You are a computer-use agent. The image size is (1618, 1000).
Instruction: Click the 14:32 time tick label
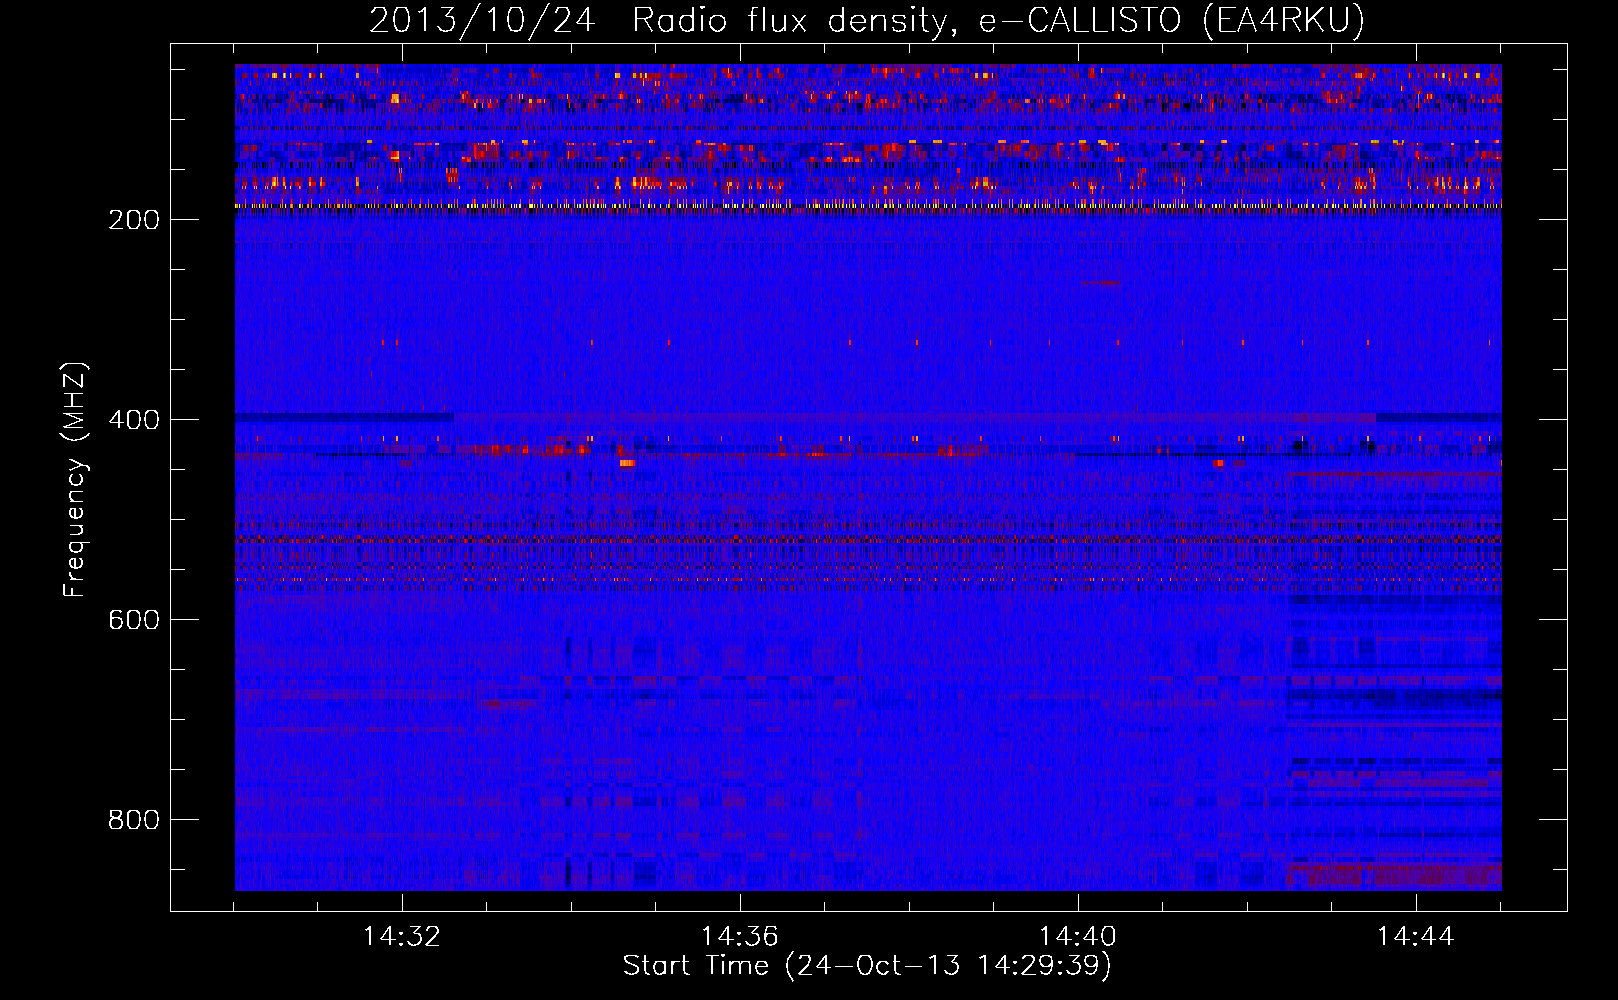402,937
